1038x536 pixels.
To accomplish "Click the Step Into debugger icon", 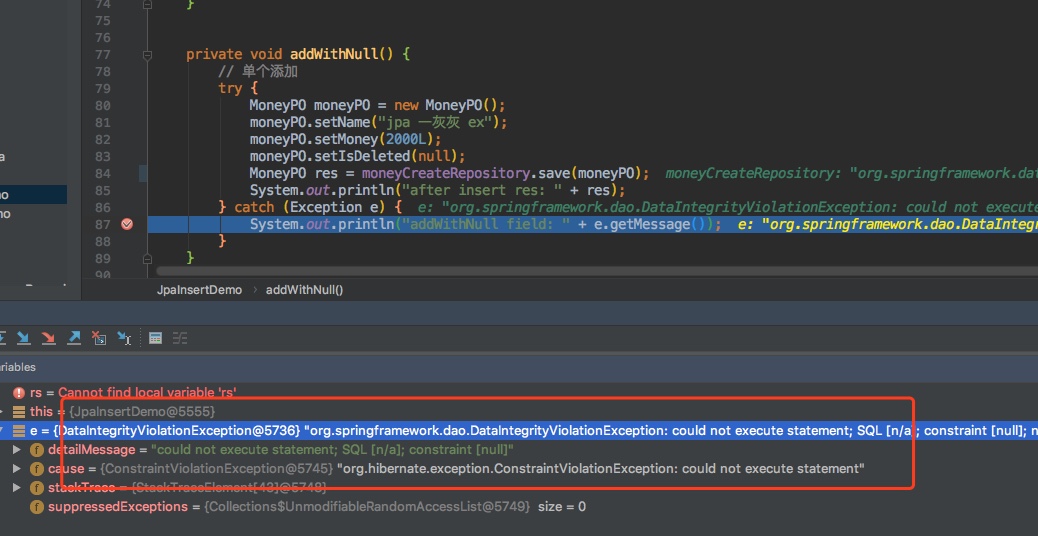I will pos(23,338).
